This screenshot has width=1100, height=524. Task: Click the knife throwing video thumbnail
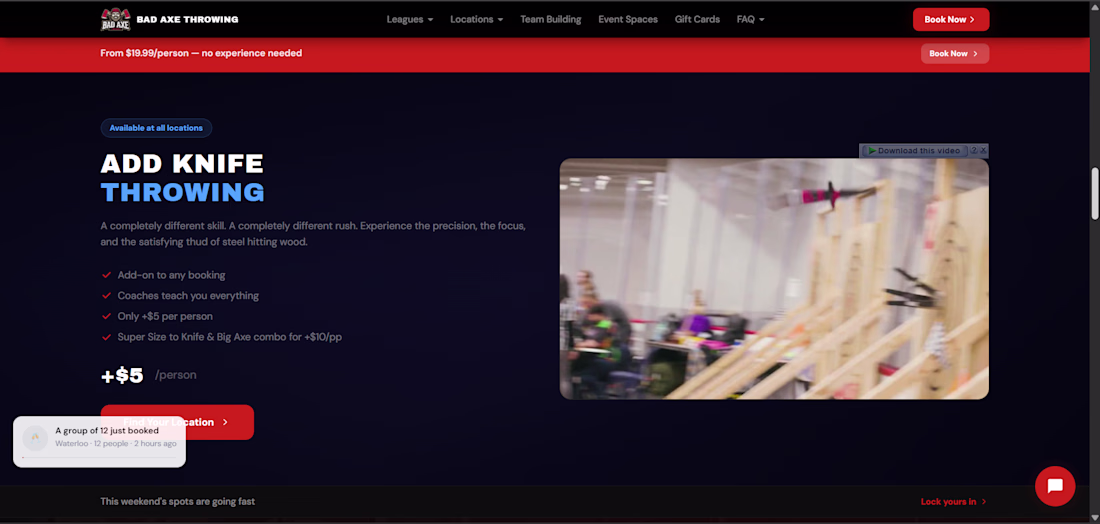coord(774,278)
